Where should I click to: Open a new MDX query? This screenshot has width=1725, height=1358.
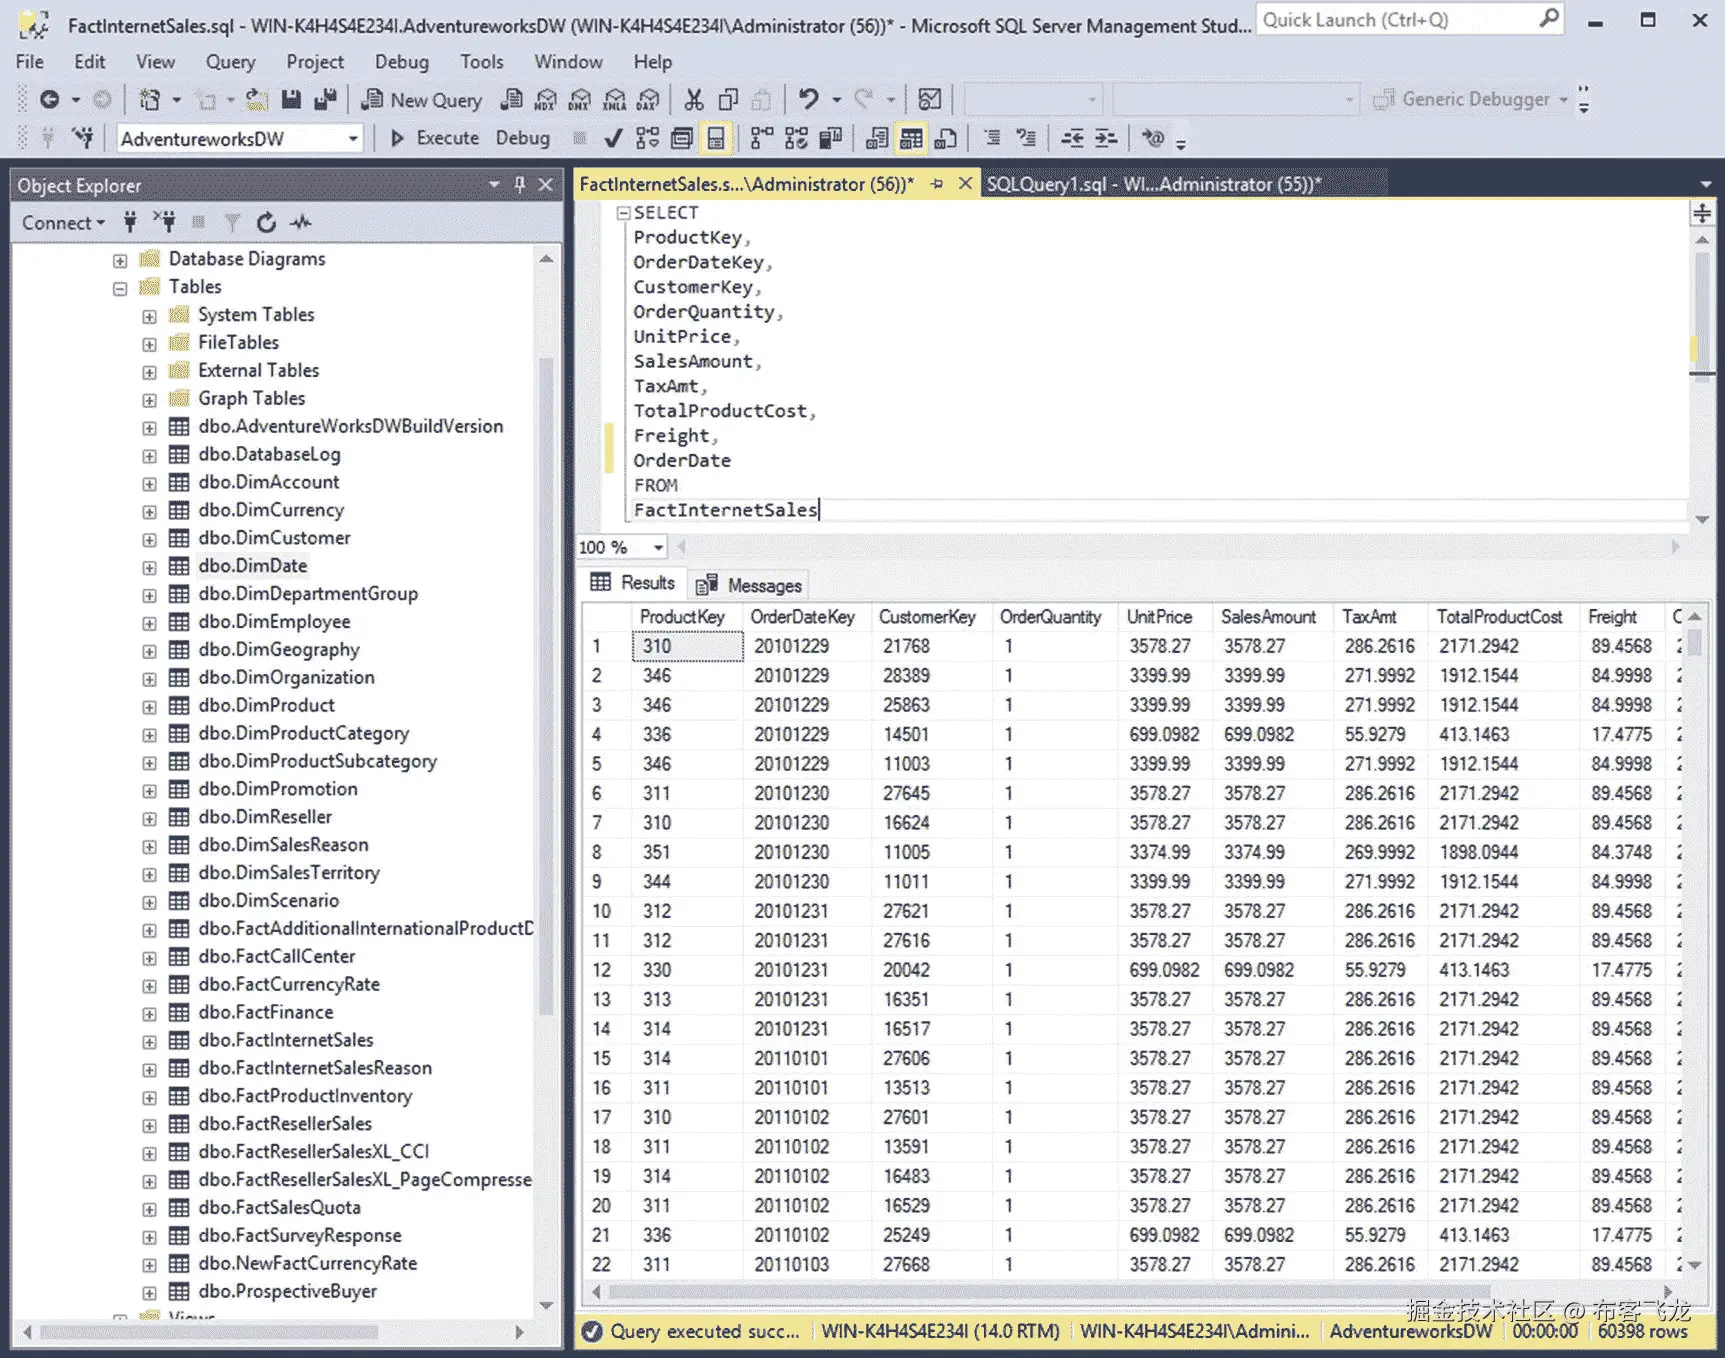tap(546, 99)
